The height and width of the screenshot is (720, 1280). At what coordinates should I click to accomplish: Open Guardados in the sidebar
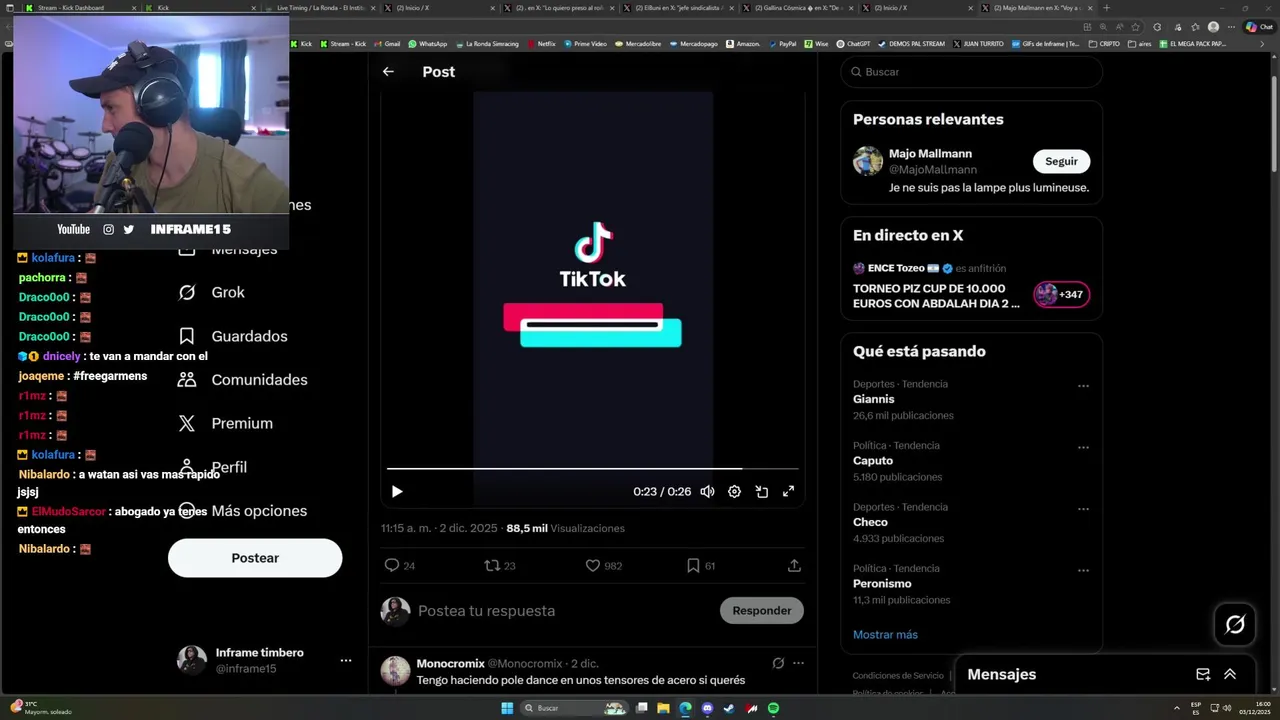click(x=233, y=337)
